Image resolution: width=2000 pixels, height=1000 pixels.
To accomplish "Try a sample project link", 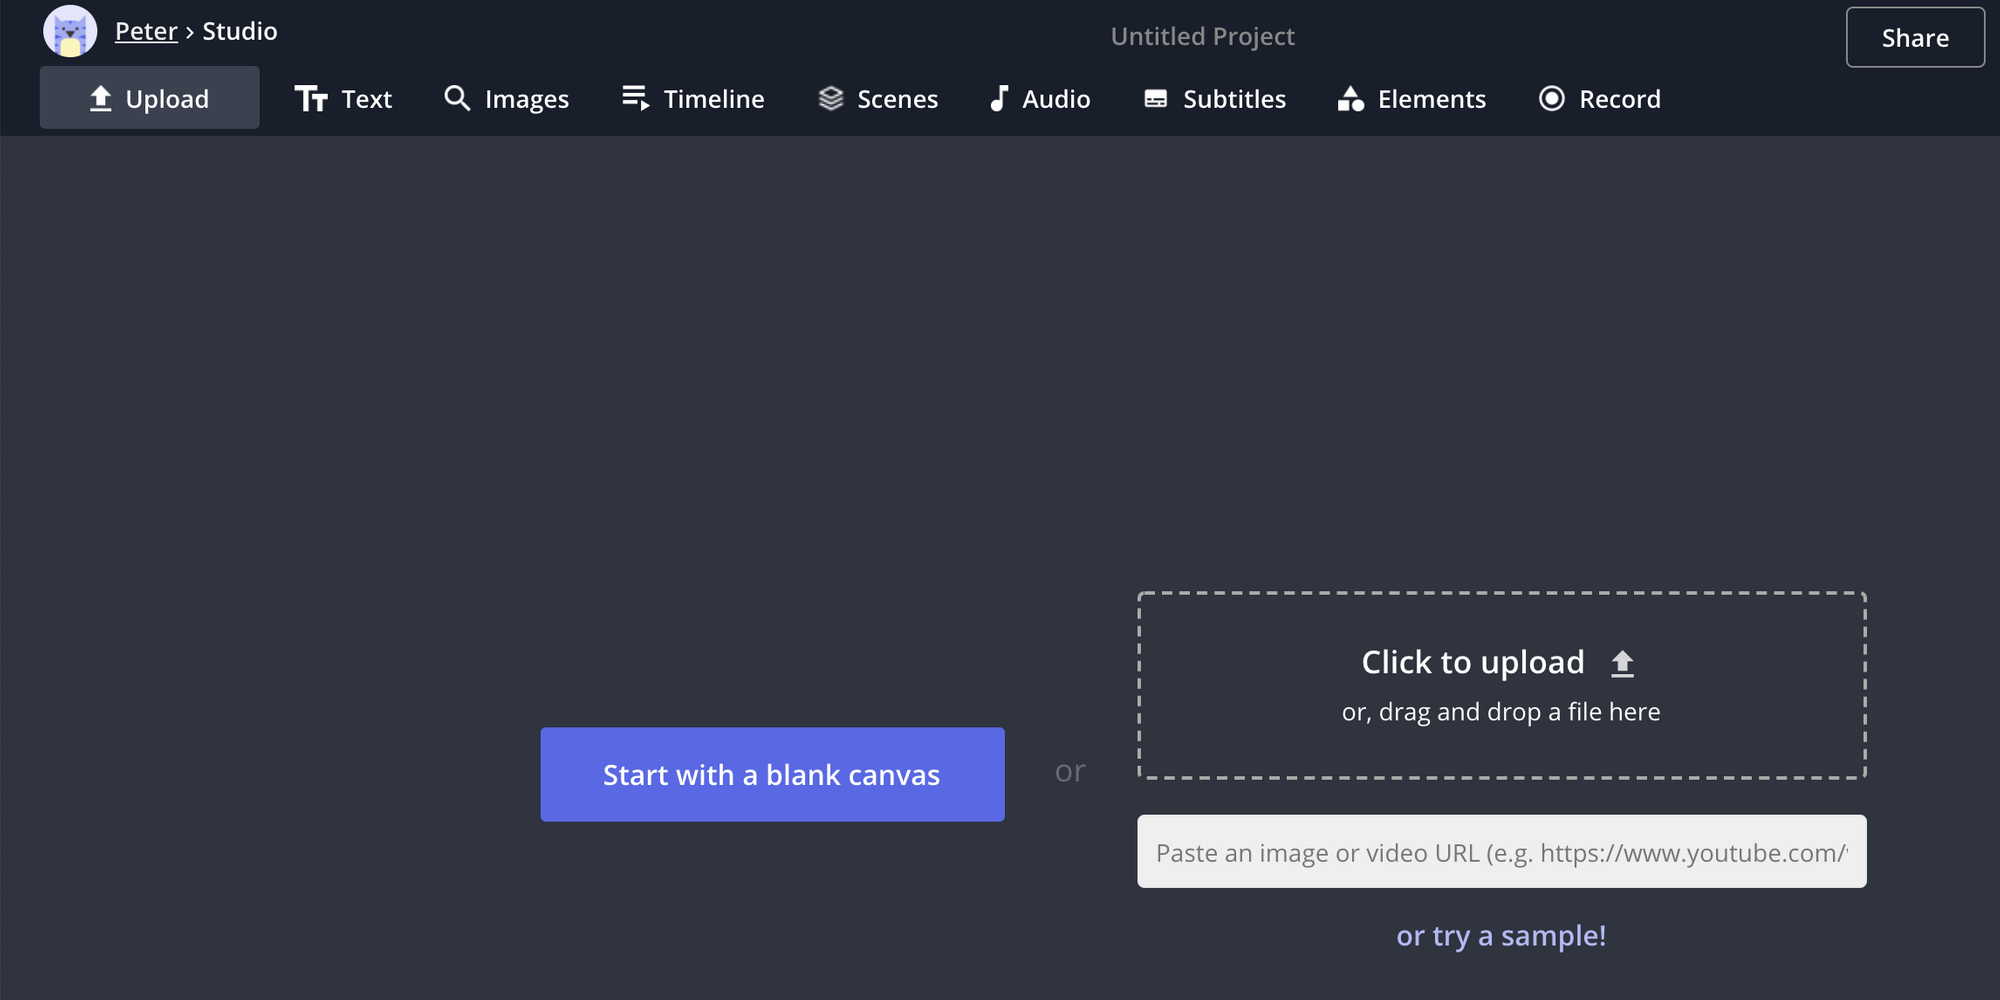I will pyautogui.click(x=1501, y=935).
